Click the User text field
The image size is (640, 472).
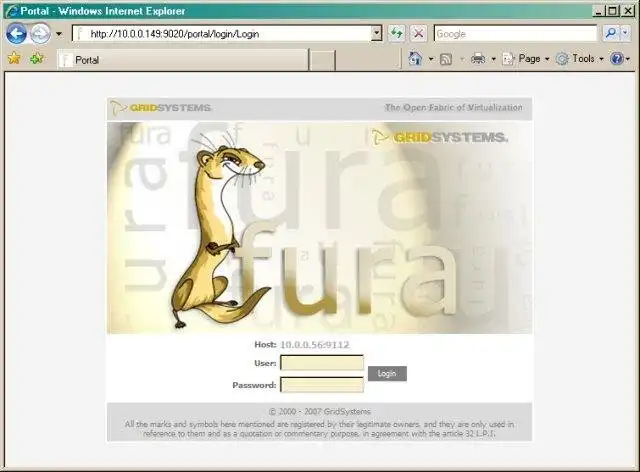click(322, 363)
